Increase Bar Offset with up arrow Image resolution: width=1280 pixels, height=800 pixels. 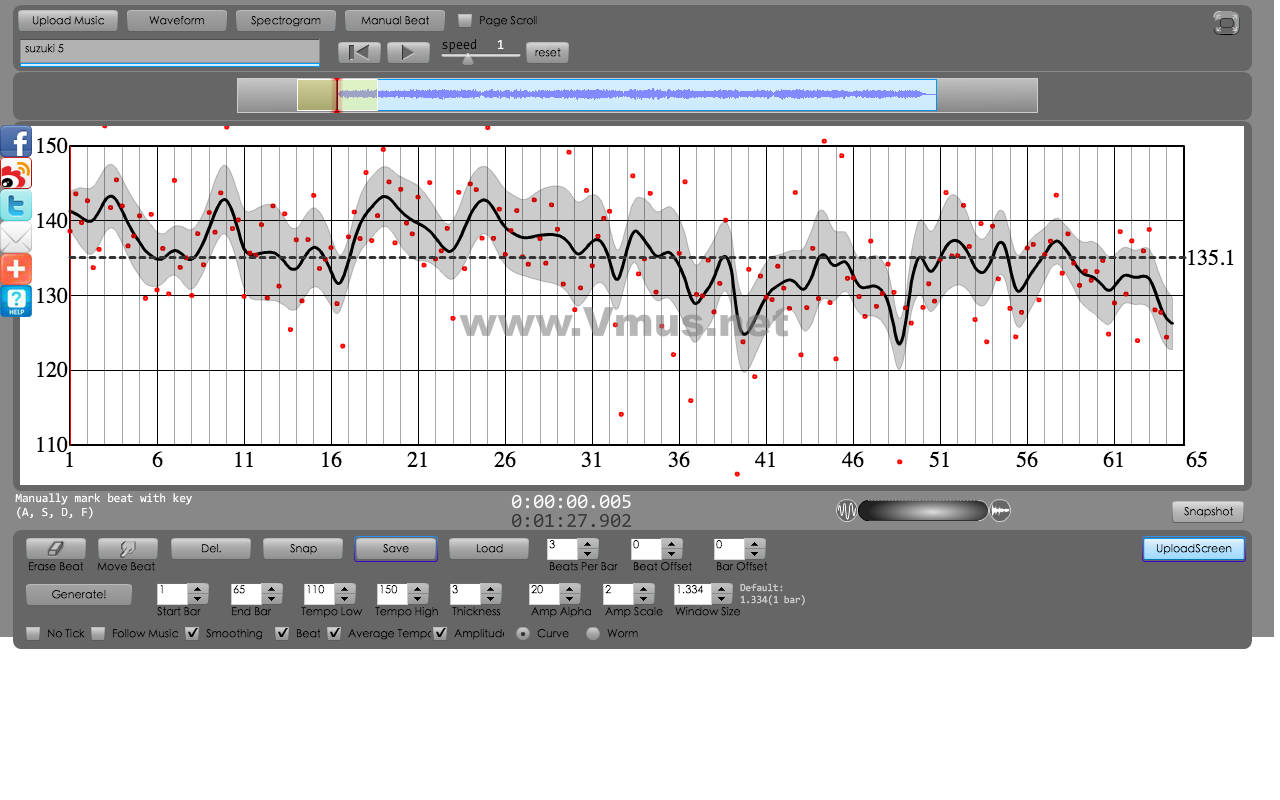756,544
